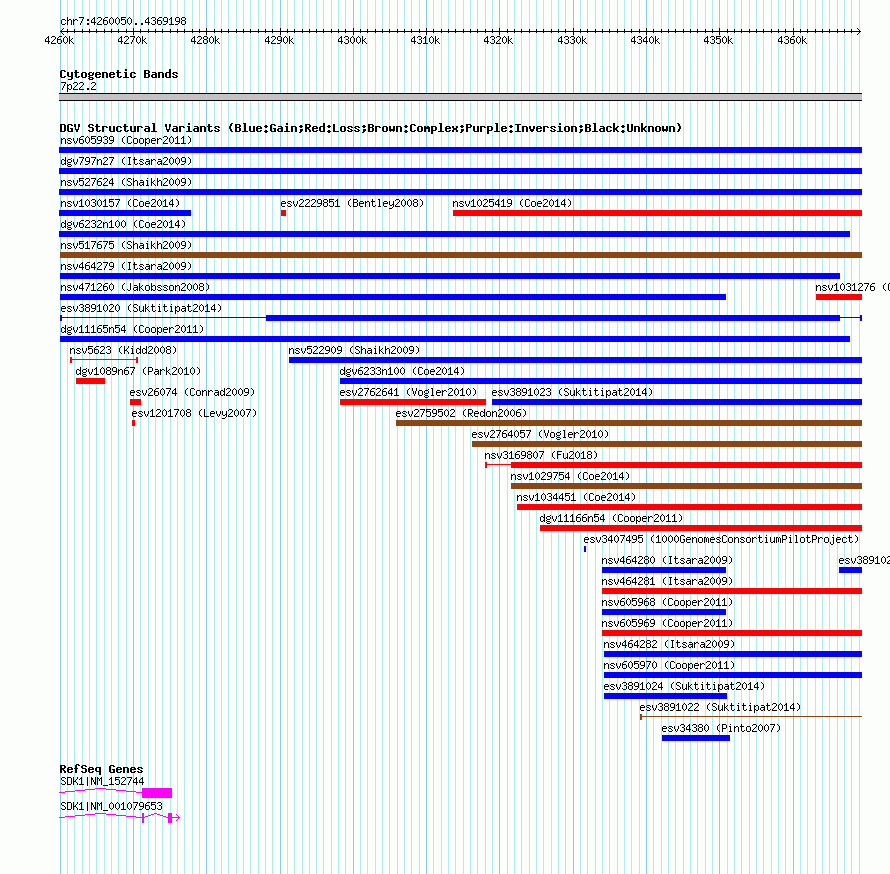Screen dimensions: 890x874
Task: Click the red nsv1031276 bar
Action: point(839,297)
